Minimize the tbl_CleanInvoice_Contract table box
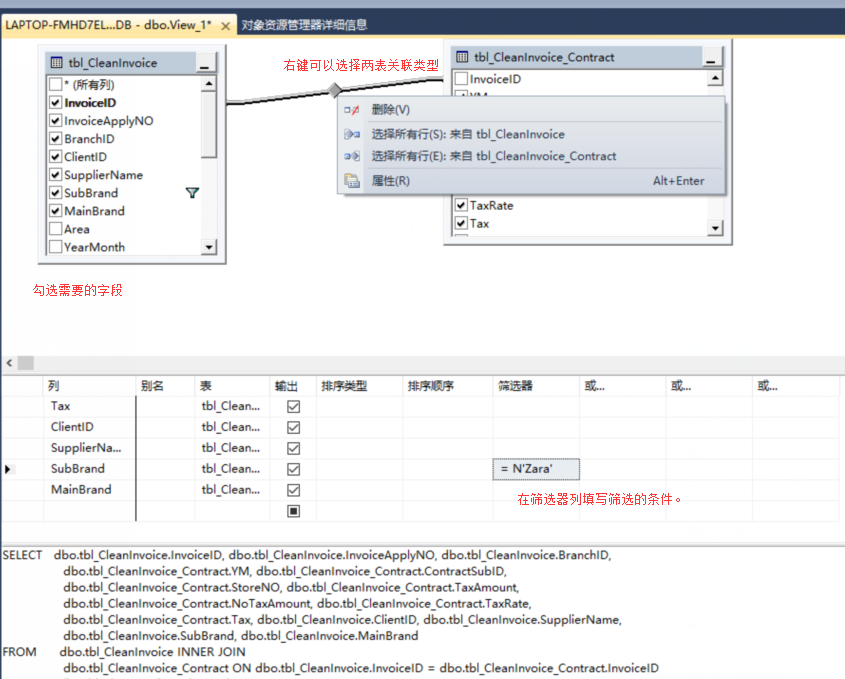Image resolution: width=845 pixels, height=679 pixels. 711,57
